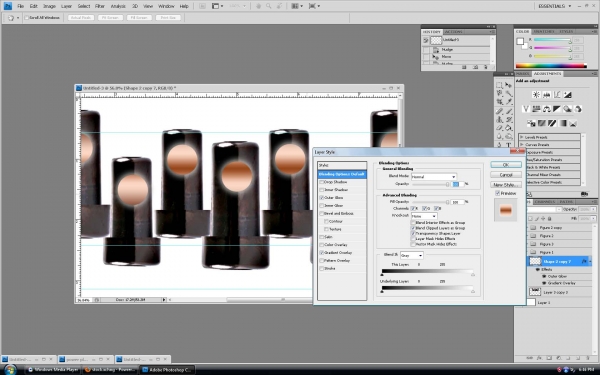Add a Levels adjustment
The height and width of the screenshot is (375, 600).
[x=546, y=95]
